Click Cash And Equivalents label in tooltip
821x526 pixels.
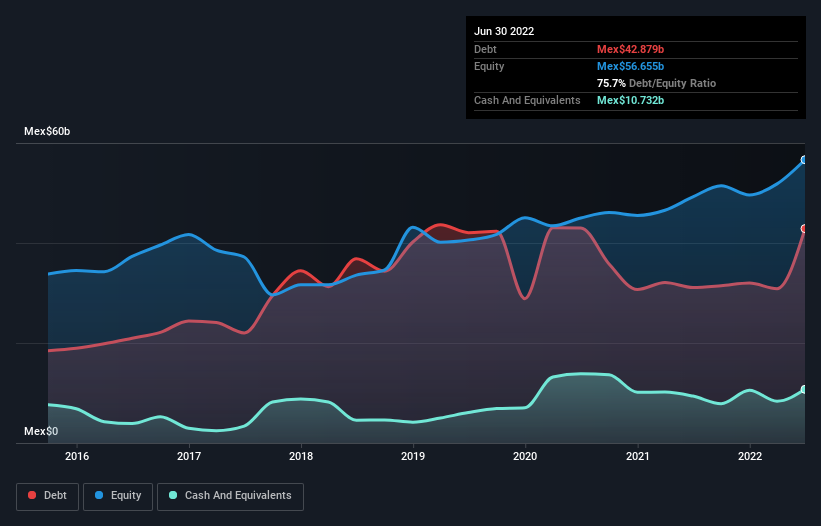[527, 100]
